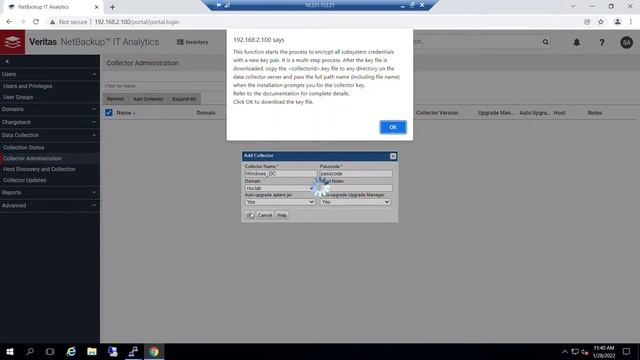Click the Notes column header
This screenshot has width=640, height=360.
[x=595, y=113]
